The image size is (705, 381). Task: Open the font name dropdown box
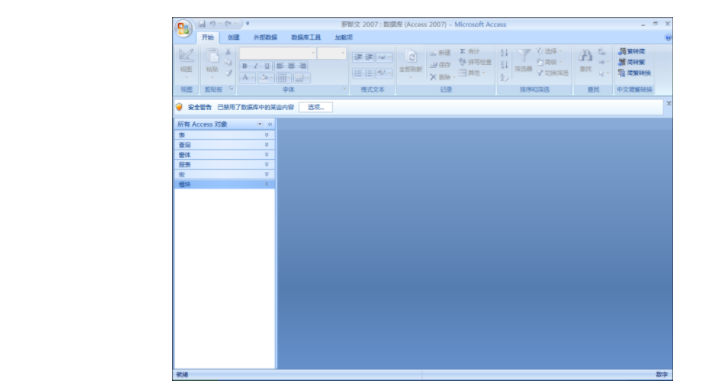277,54
